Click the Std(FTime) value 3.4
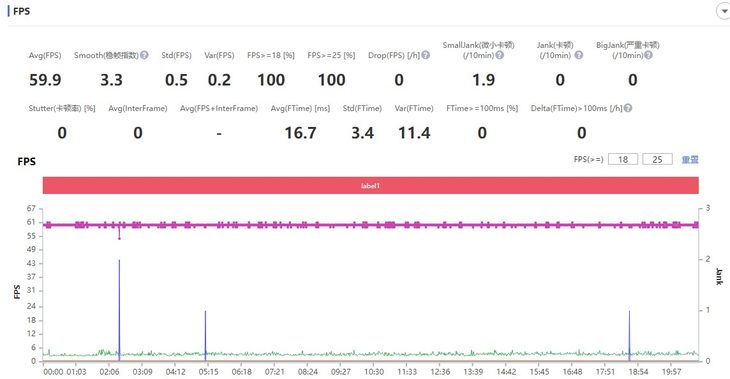This screenshot has width=730, height=379. click(x=362, y=133)
